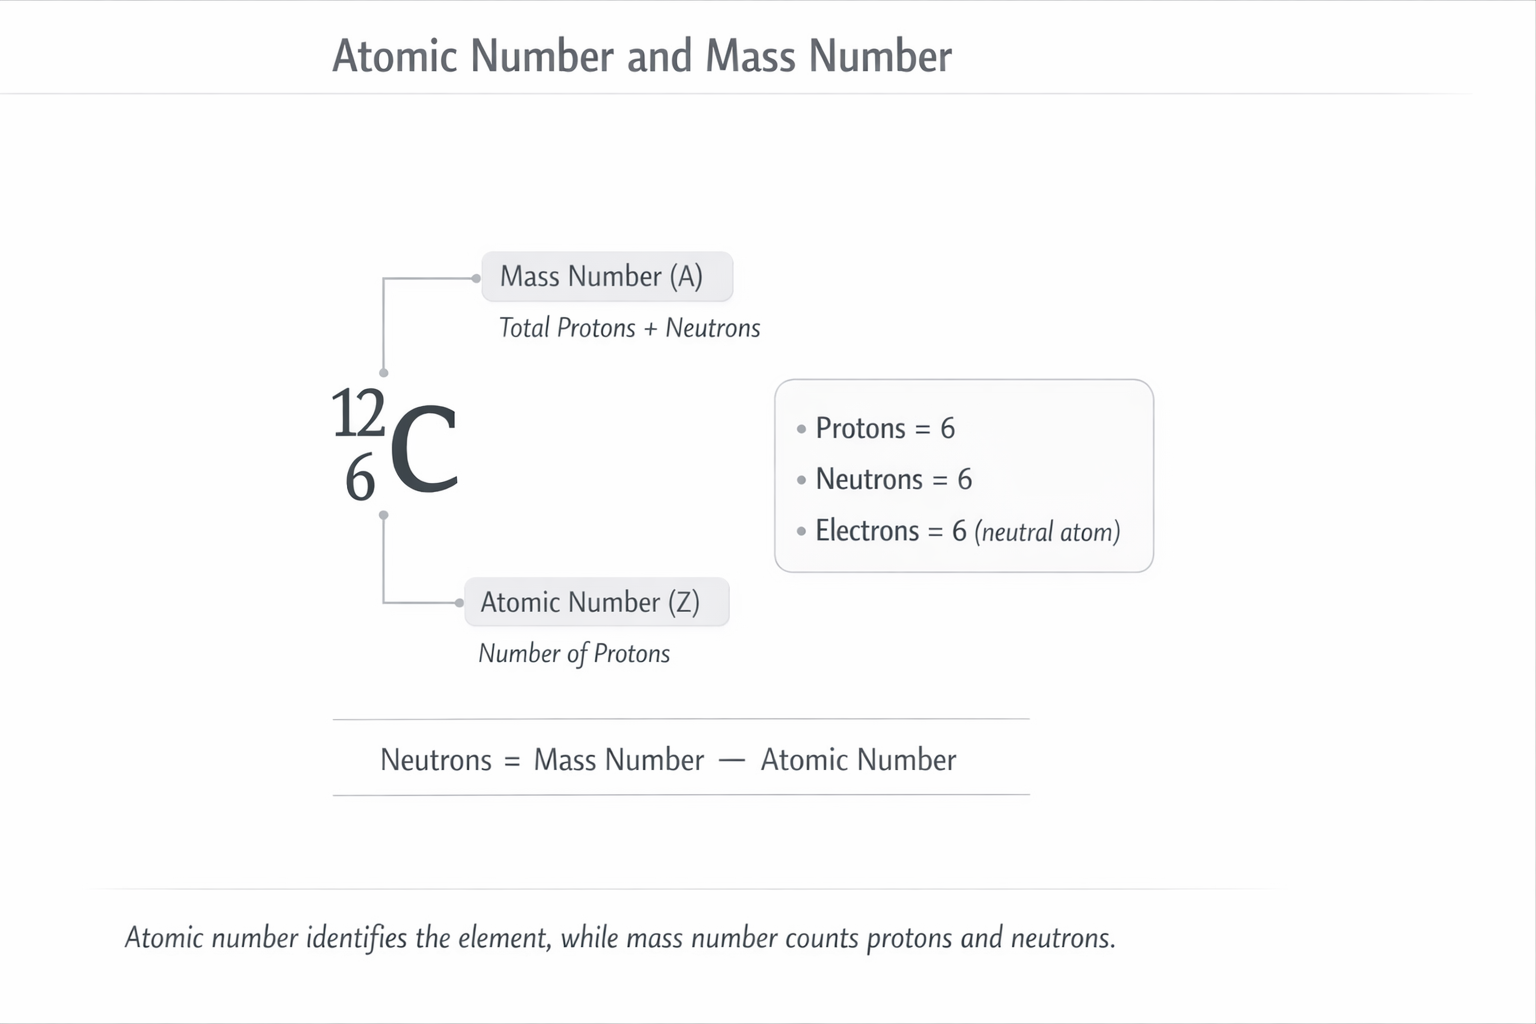
Task: Click the bullet dot before Protons
Action: pyautogui.click(x=801, y=429)
